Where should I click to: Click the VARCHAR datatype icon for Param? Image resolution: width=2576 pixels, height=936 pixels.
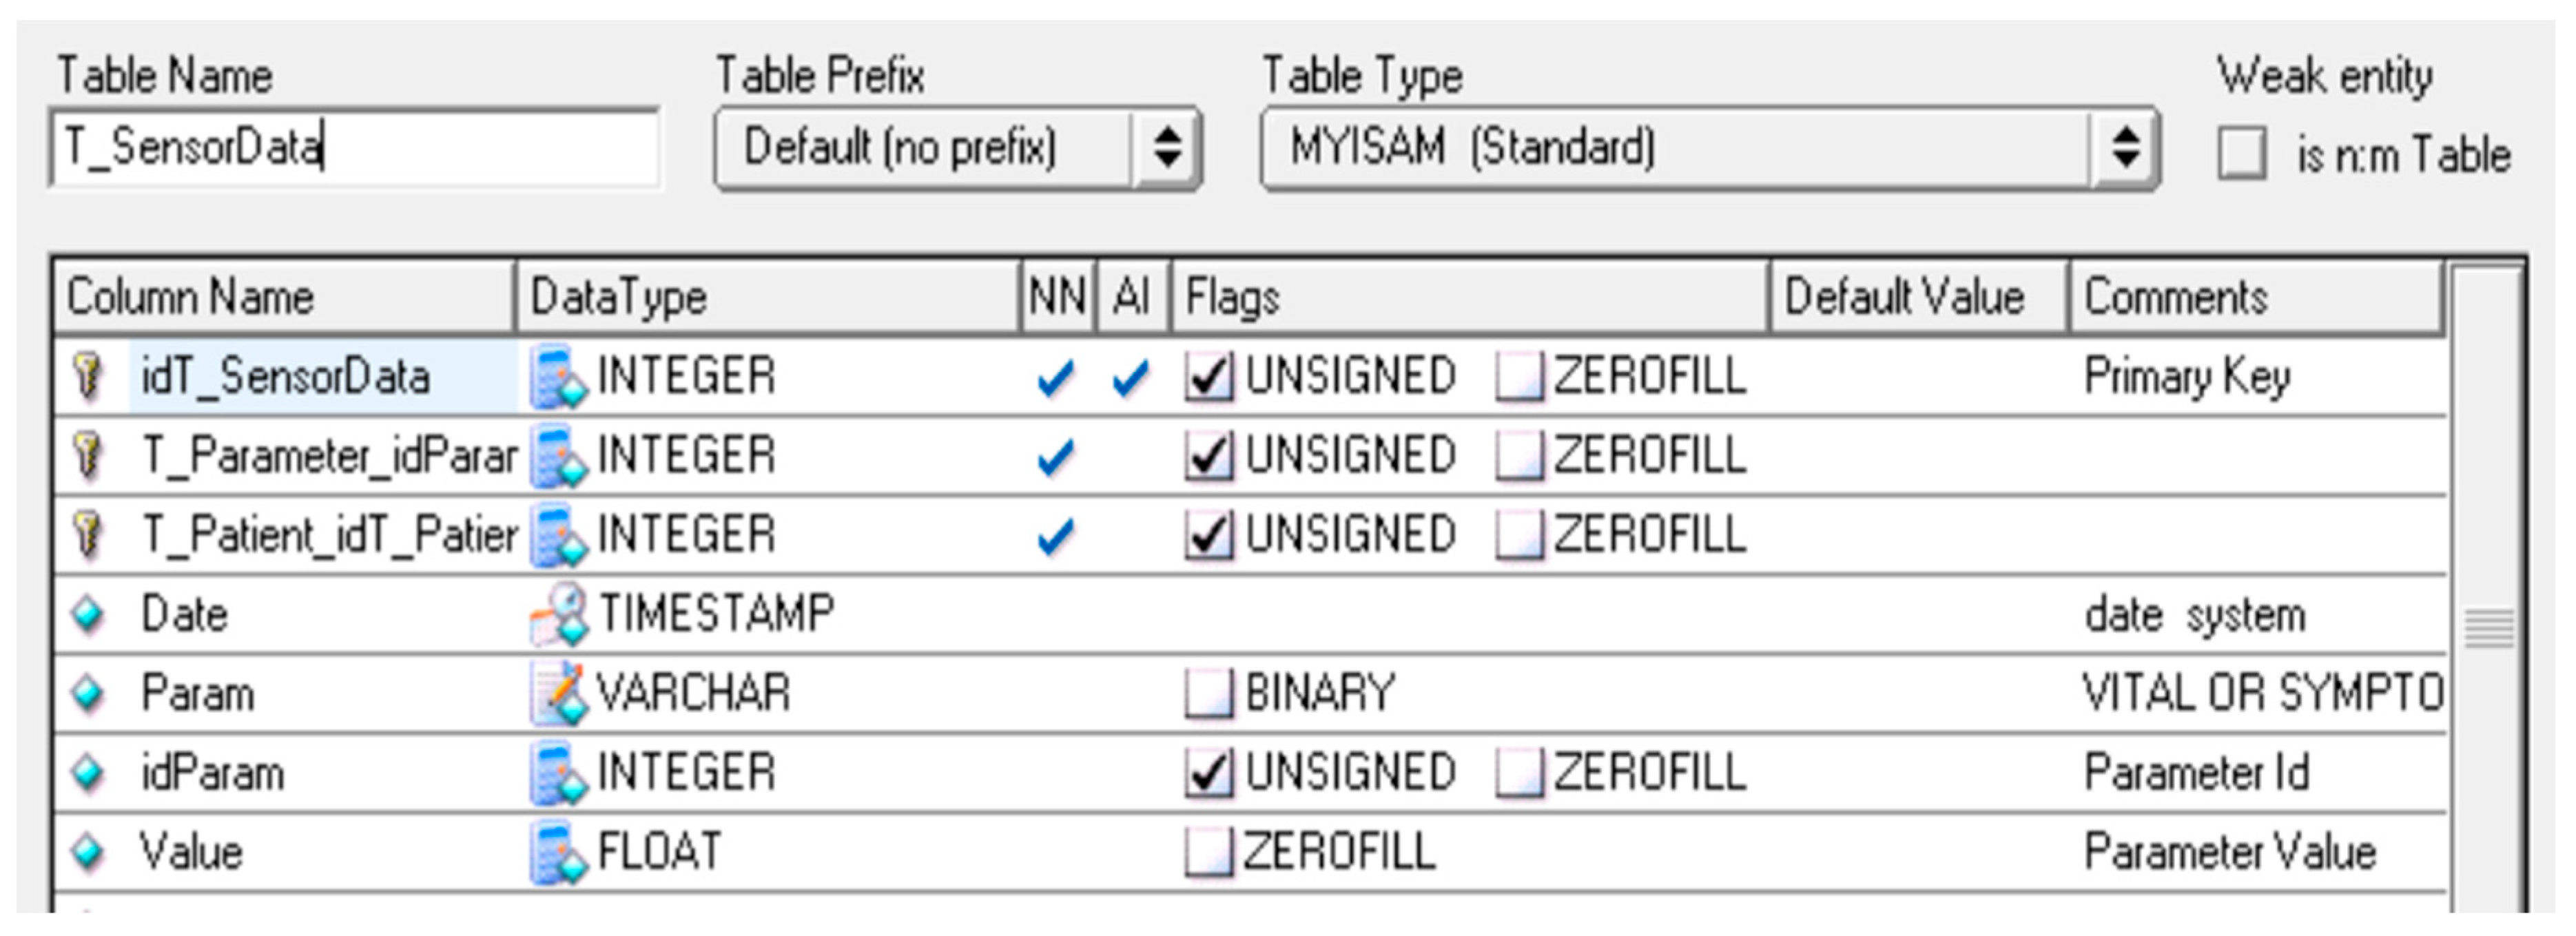click(557, 693)
